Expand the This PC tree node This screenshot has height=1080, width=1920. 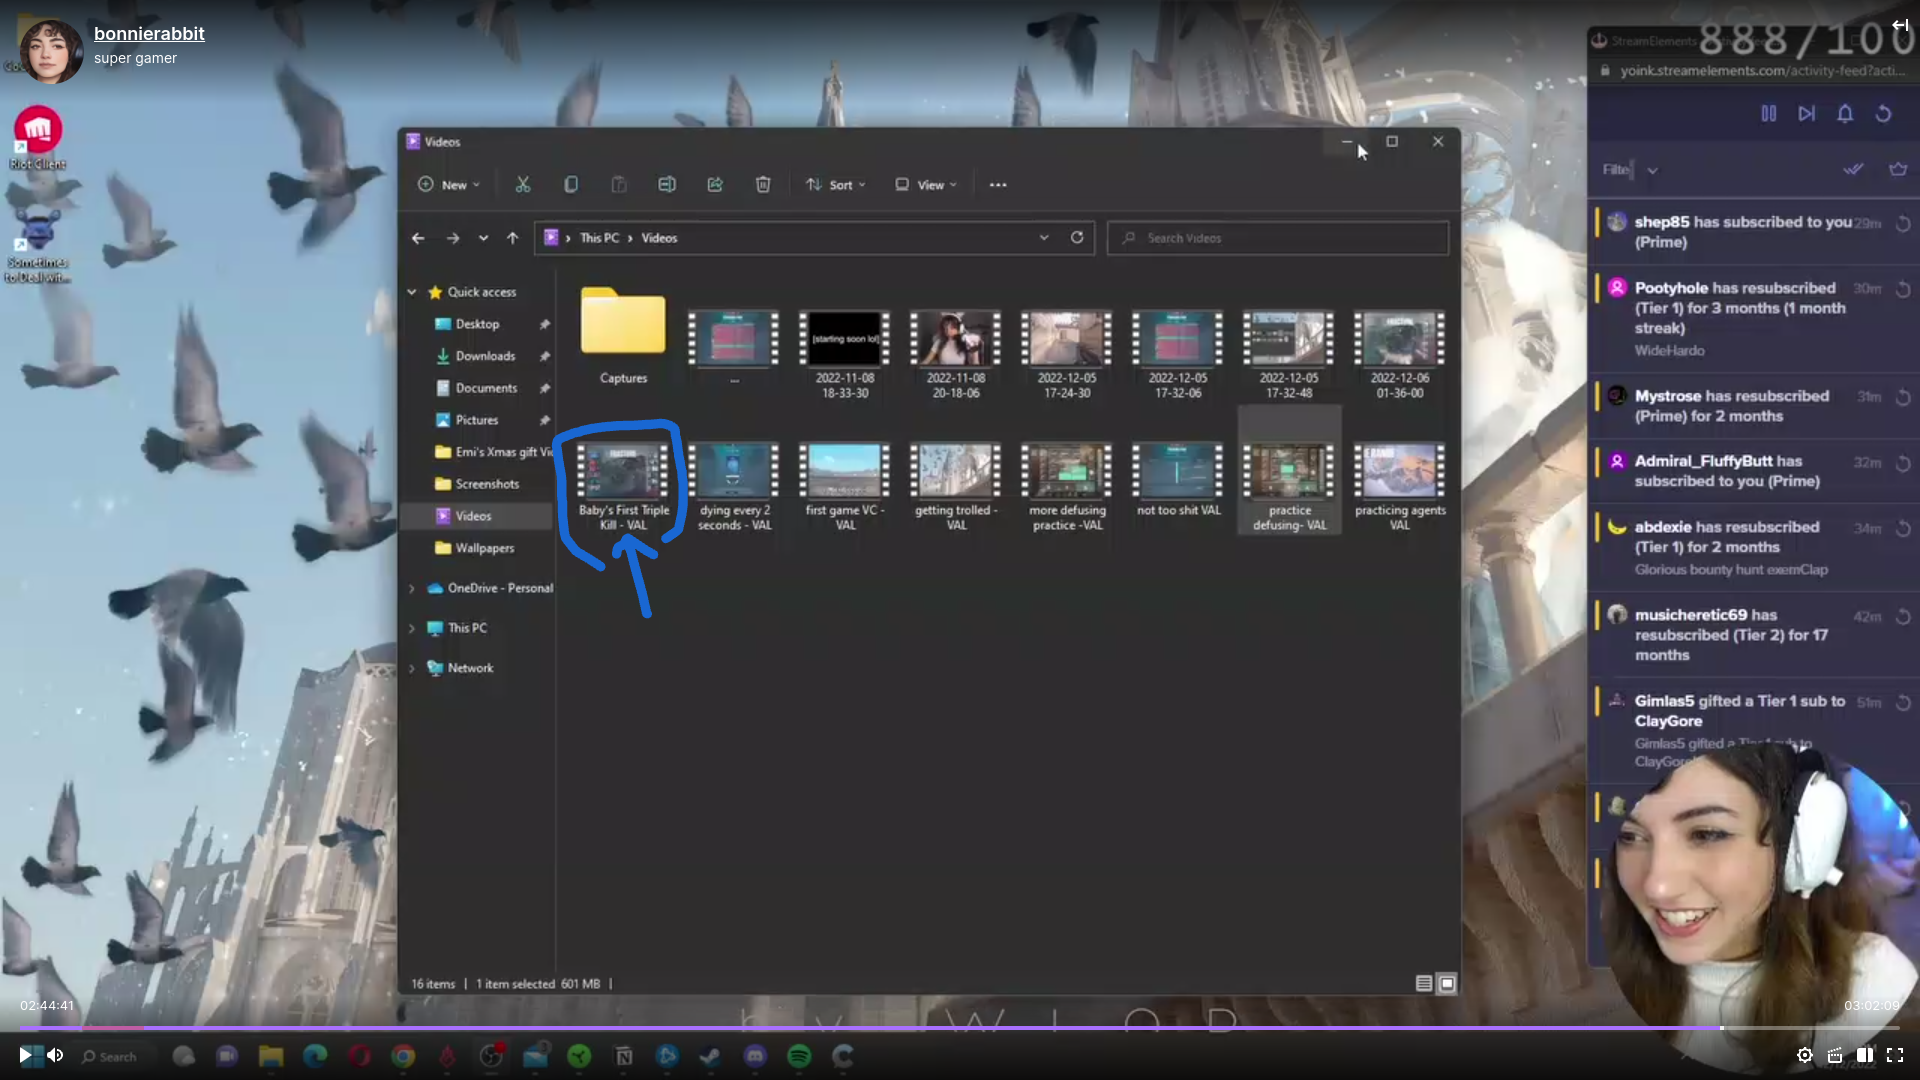(412, 628)
